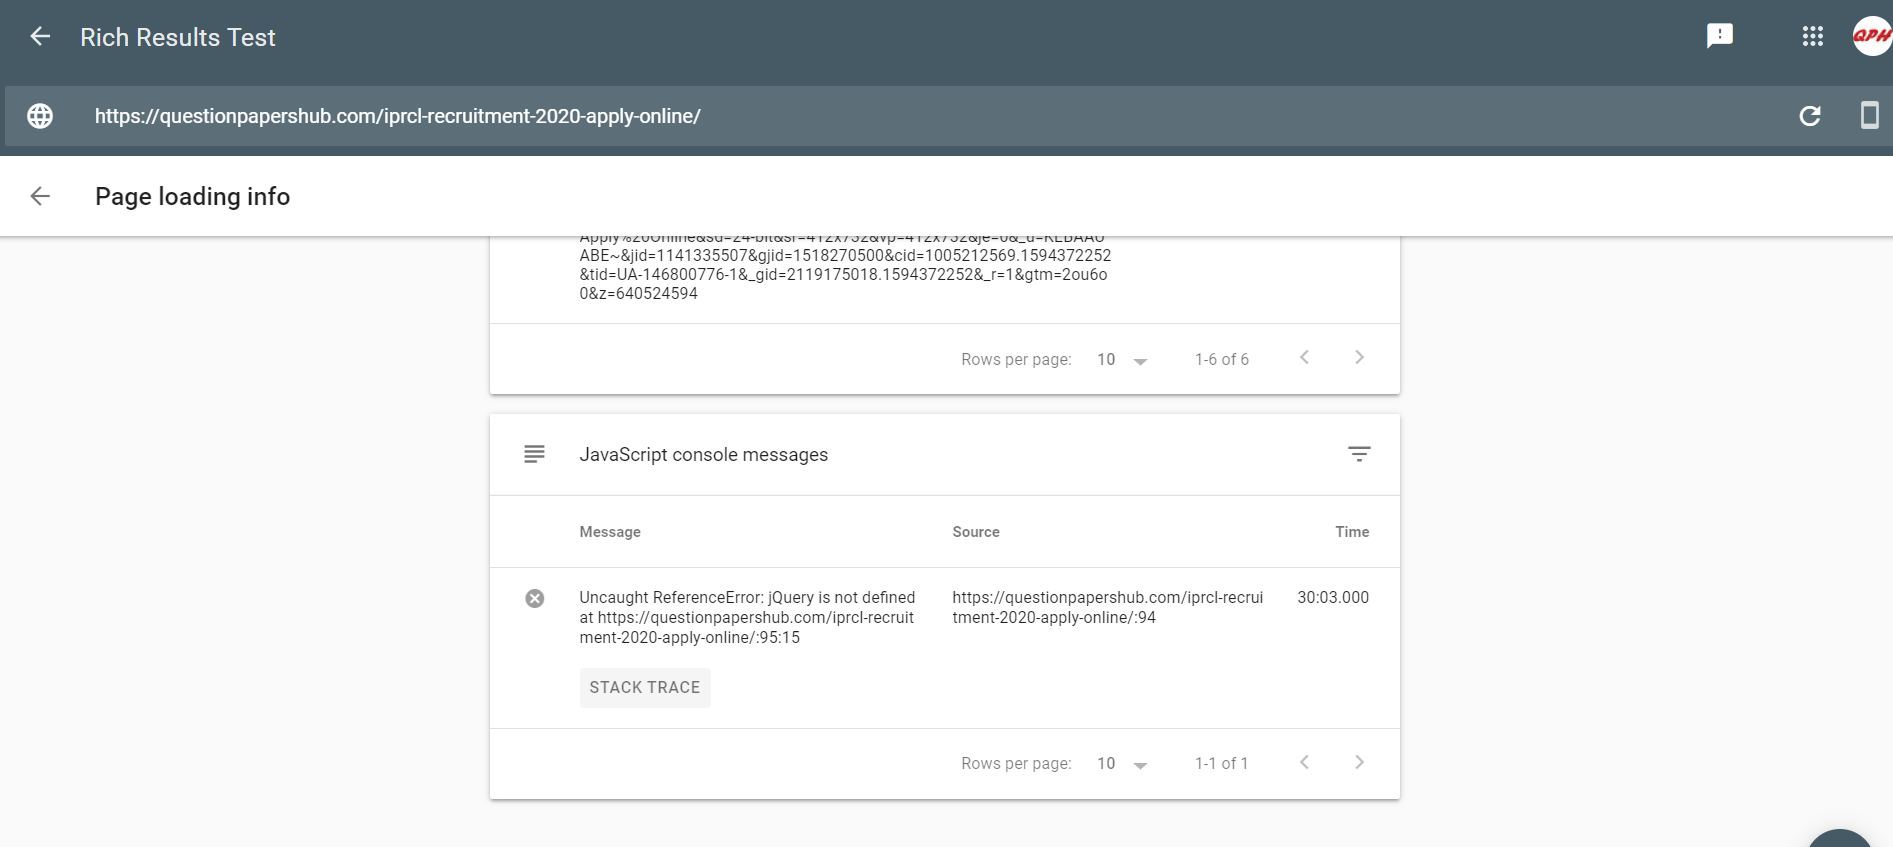Click the Source column header

(975, 532)
